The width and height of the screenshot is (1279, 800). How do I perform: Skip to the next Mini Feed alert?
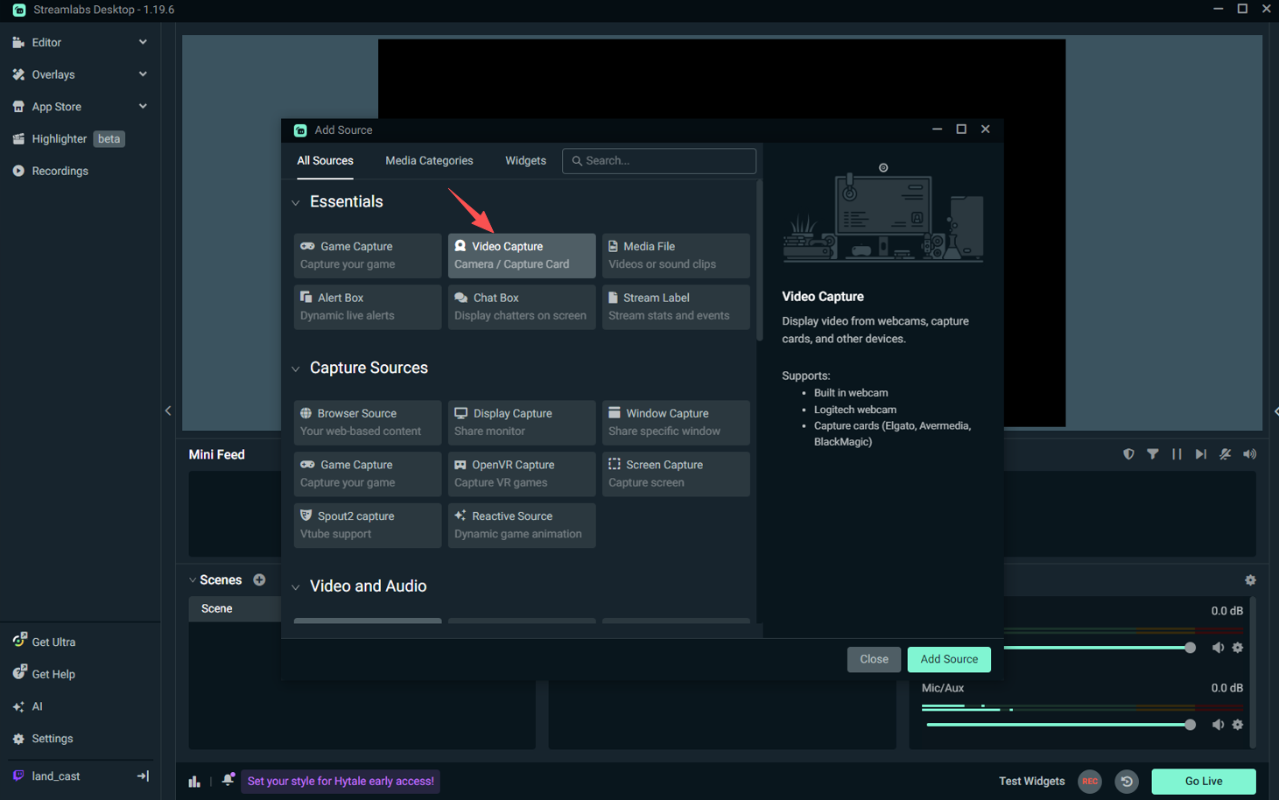point(1201,454)
